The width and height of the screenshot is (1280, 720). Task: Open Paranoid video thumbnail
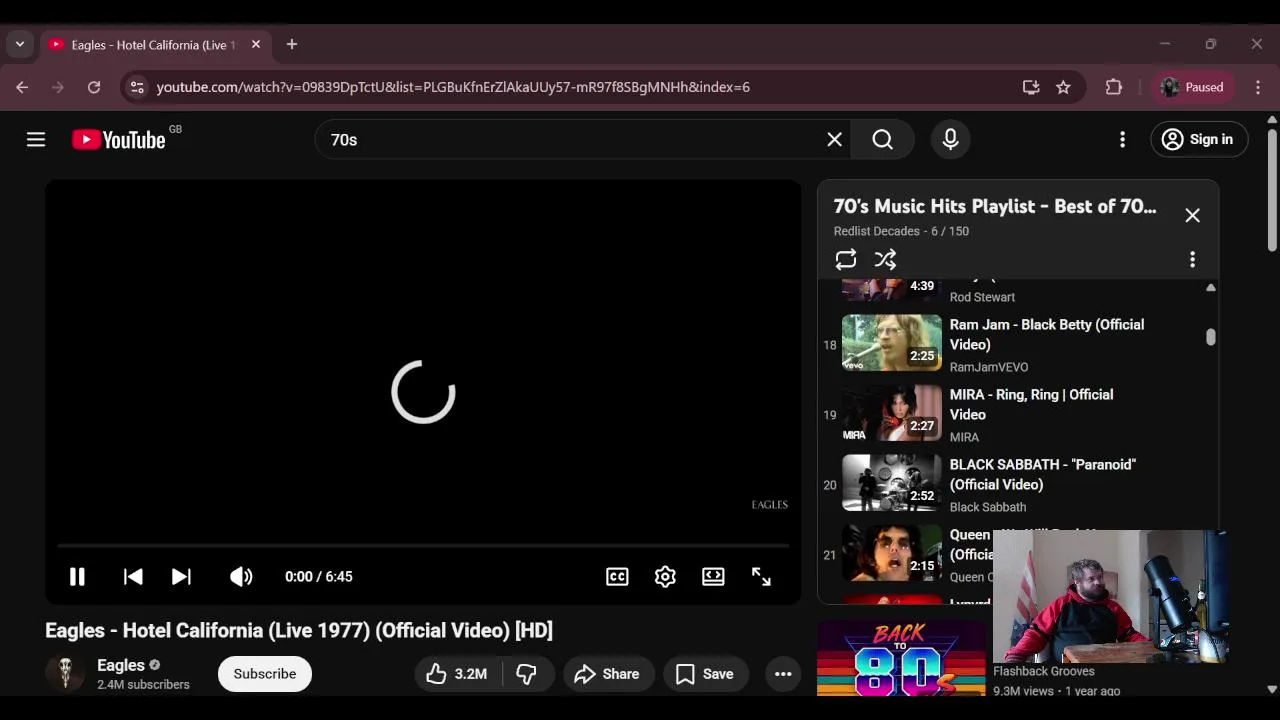(892, 483)
